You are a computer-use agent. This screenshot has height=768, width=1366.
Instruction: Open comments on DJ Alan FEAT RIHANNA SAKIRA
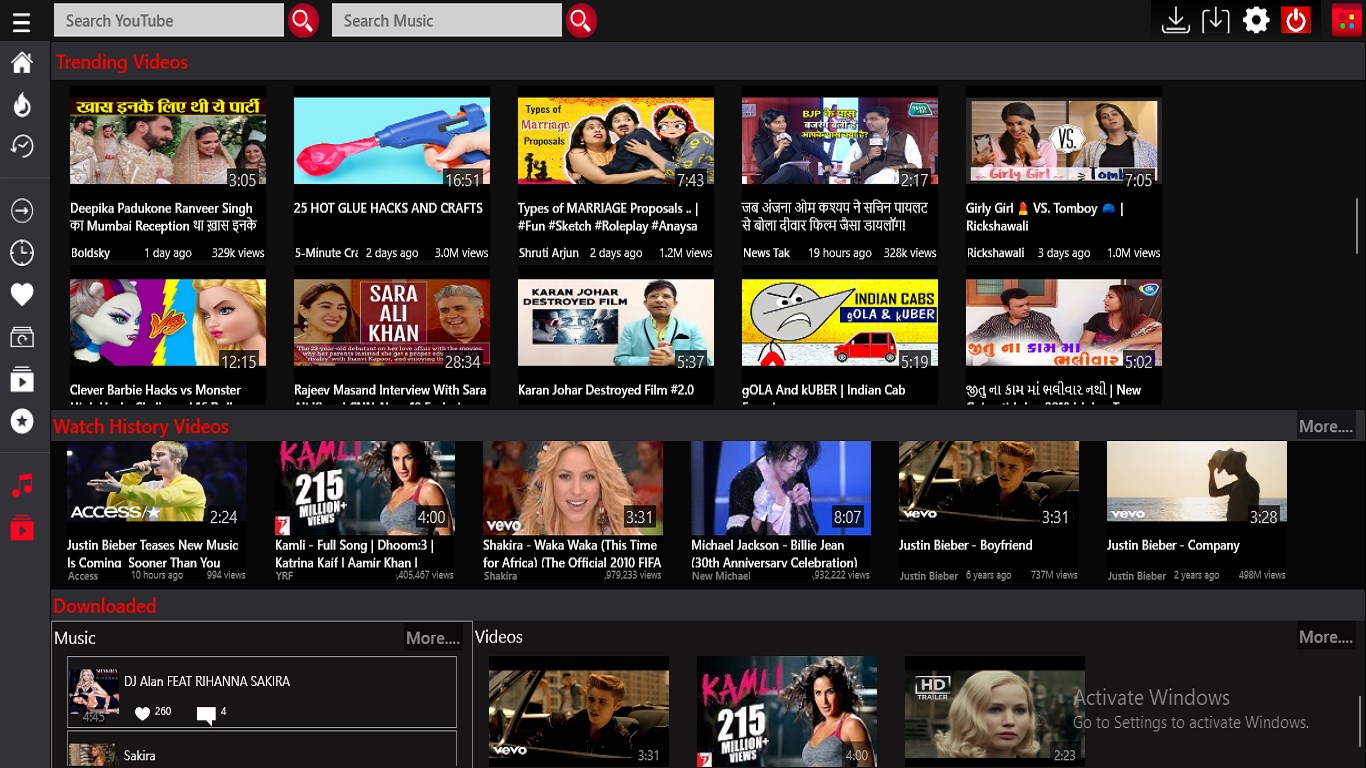coord(206,715)
